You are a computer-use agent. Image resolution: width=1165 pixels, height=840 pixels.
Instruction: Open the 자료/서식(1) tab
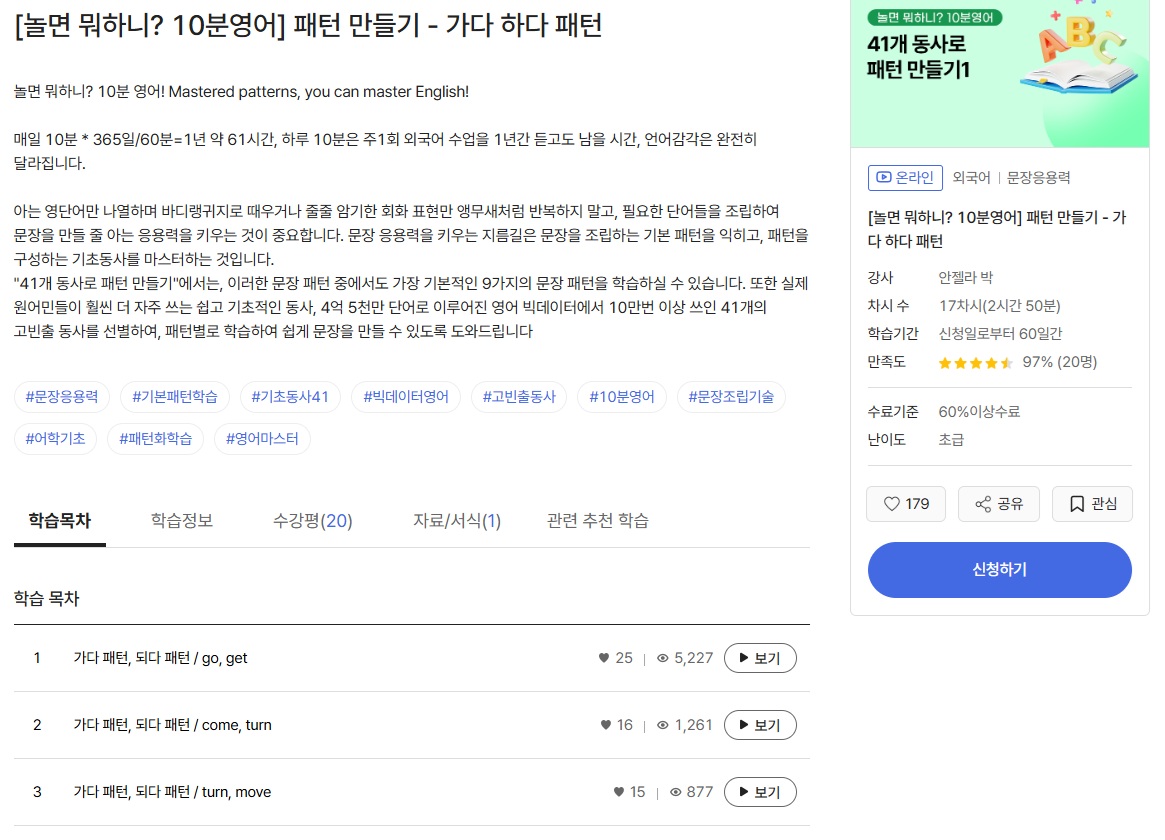pyautogui.click(x=457, y=520)
